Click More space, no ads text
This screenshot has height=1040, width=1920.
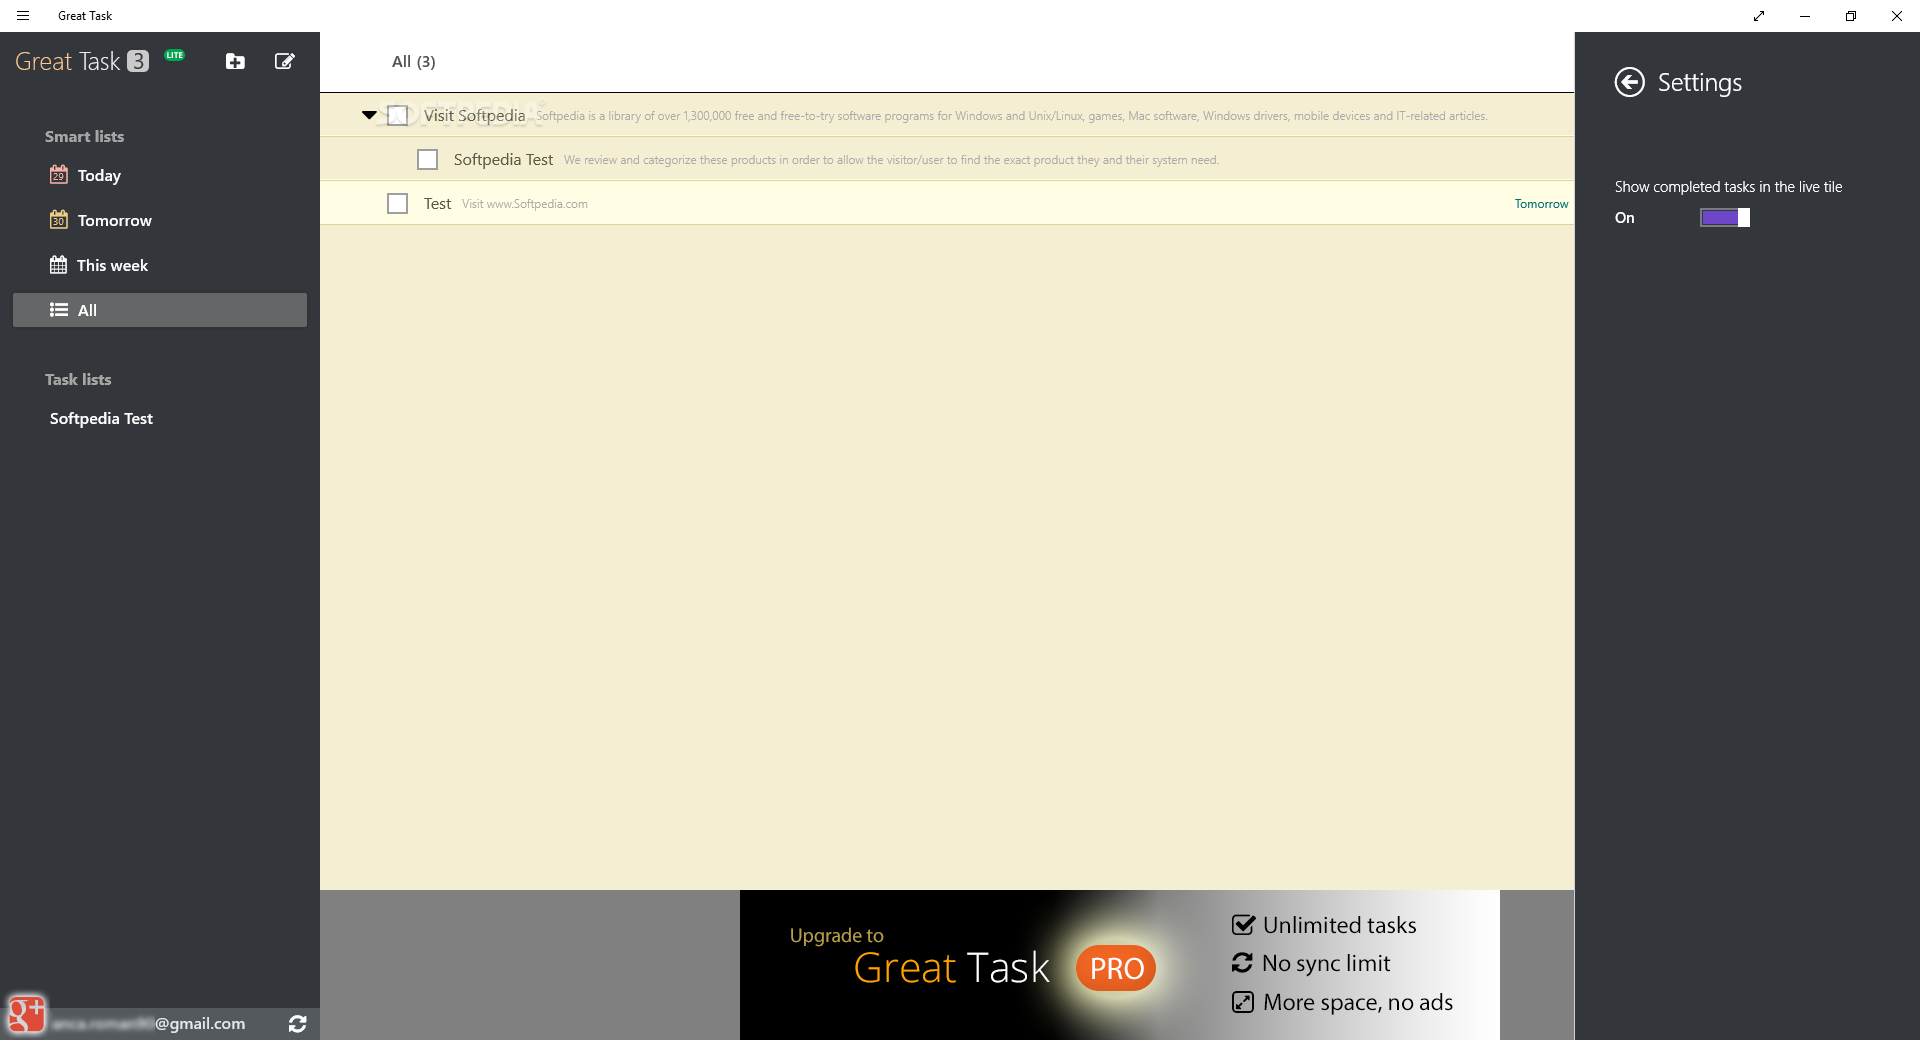point(1358,1002)
